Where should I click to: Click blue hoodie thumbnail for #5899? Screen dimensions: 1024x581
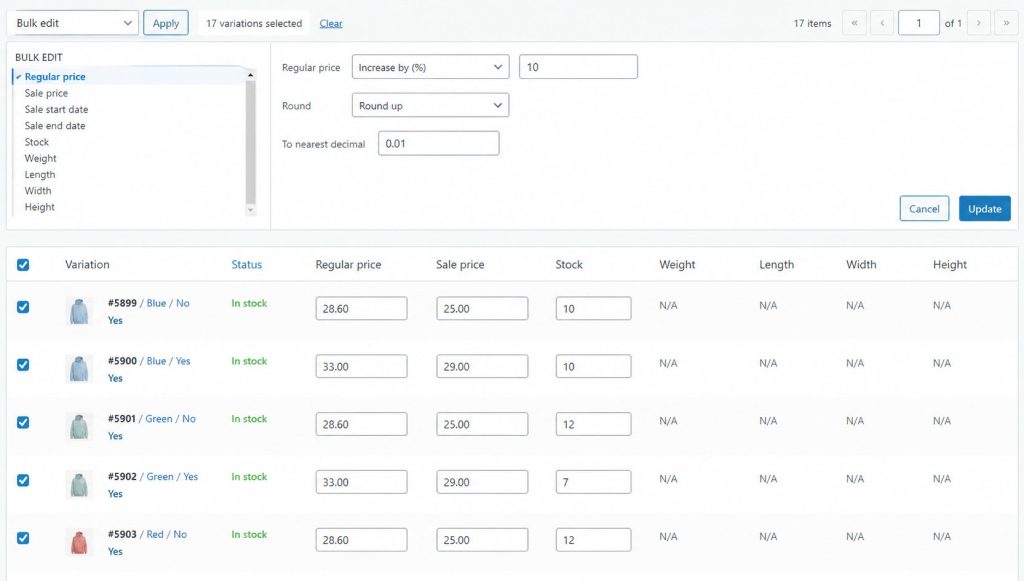click(x=79, y=311)
